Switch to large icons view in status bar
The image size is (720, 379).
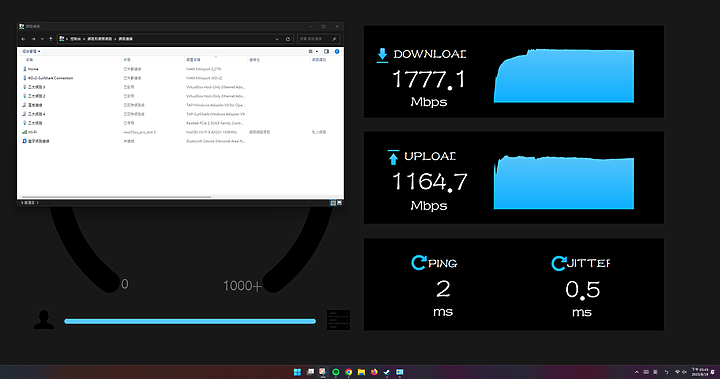(x=339, y=203)
